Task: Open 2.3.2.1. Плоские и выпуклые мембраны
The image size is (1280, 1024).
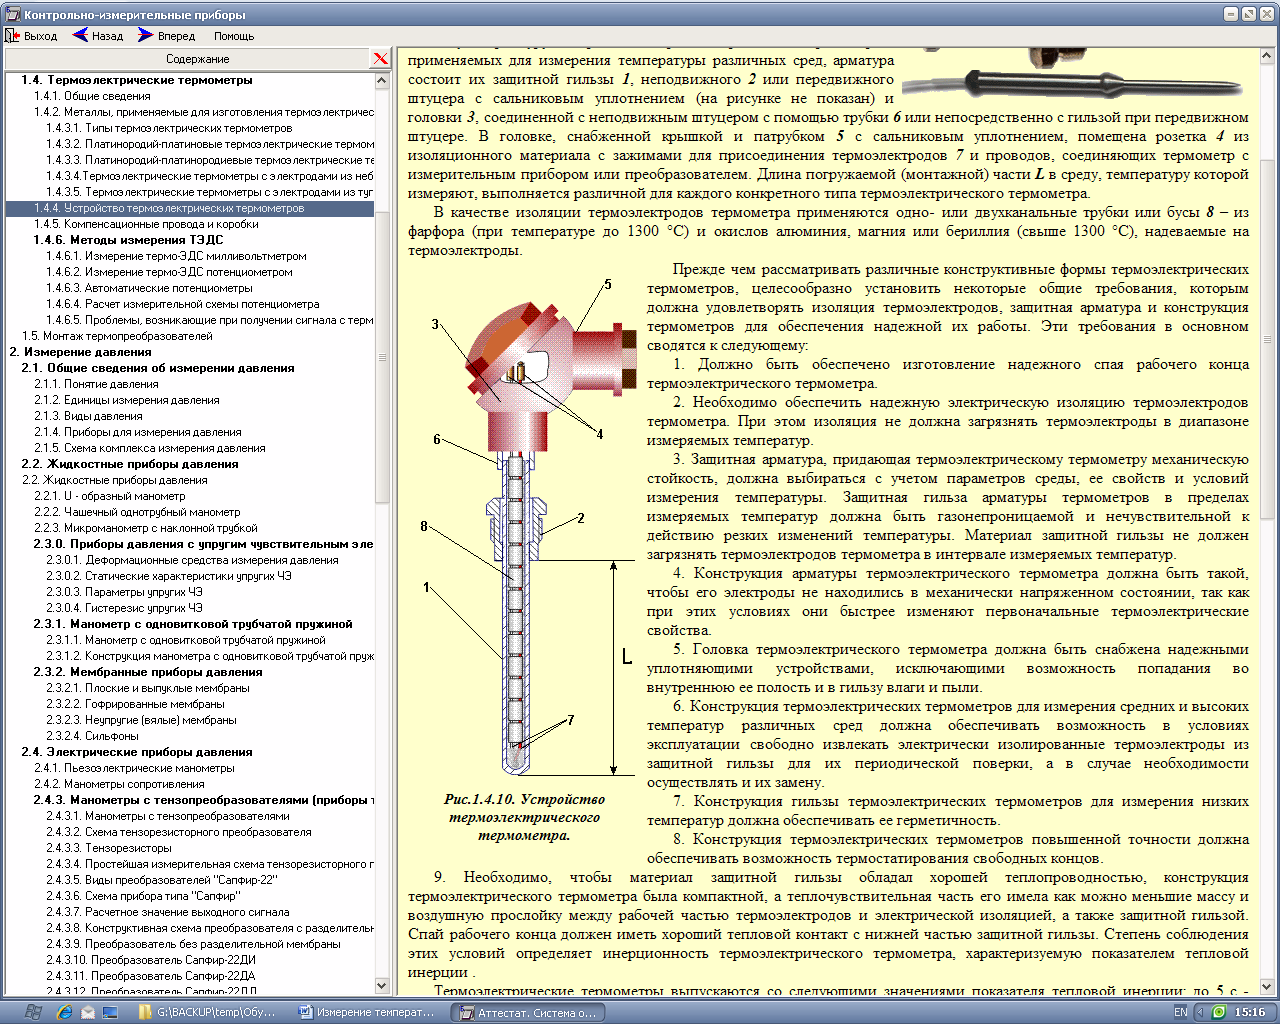Action: click(x=148, y=688)
